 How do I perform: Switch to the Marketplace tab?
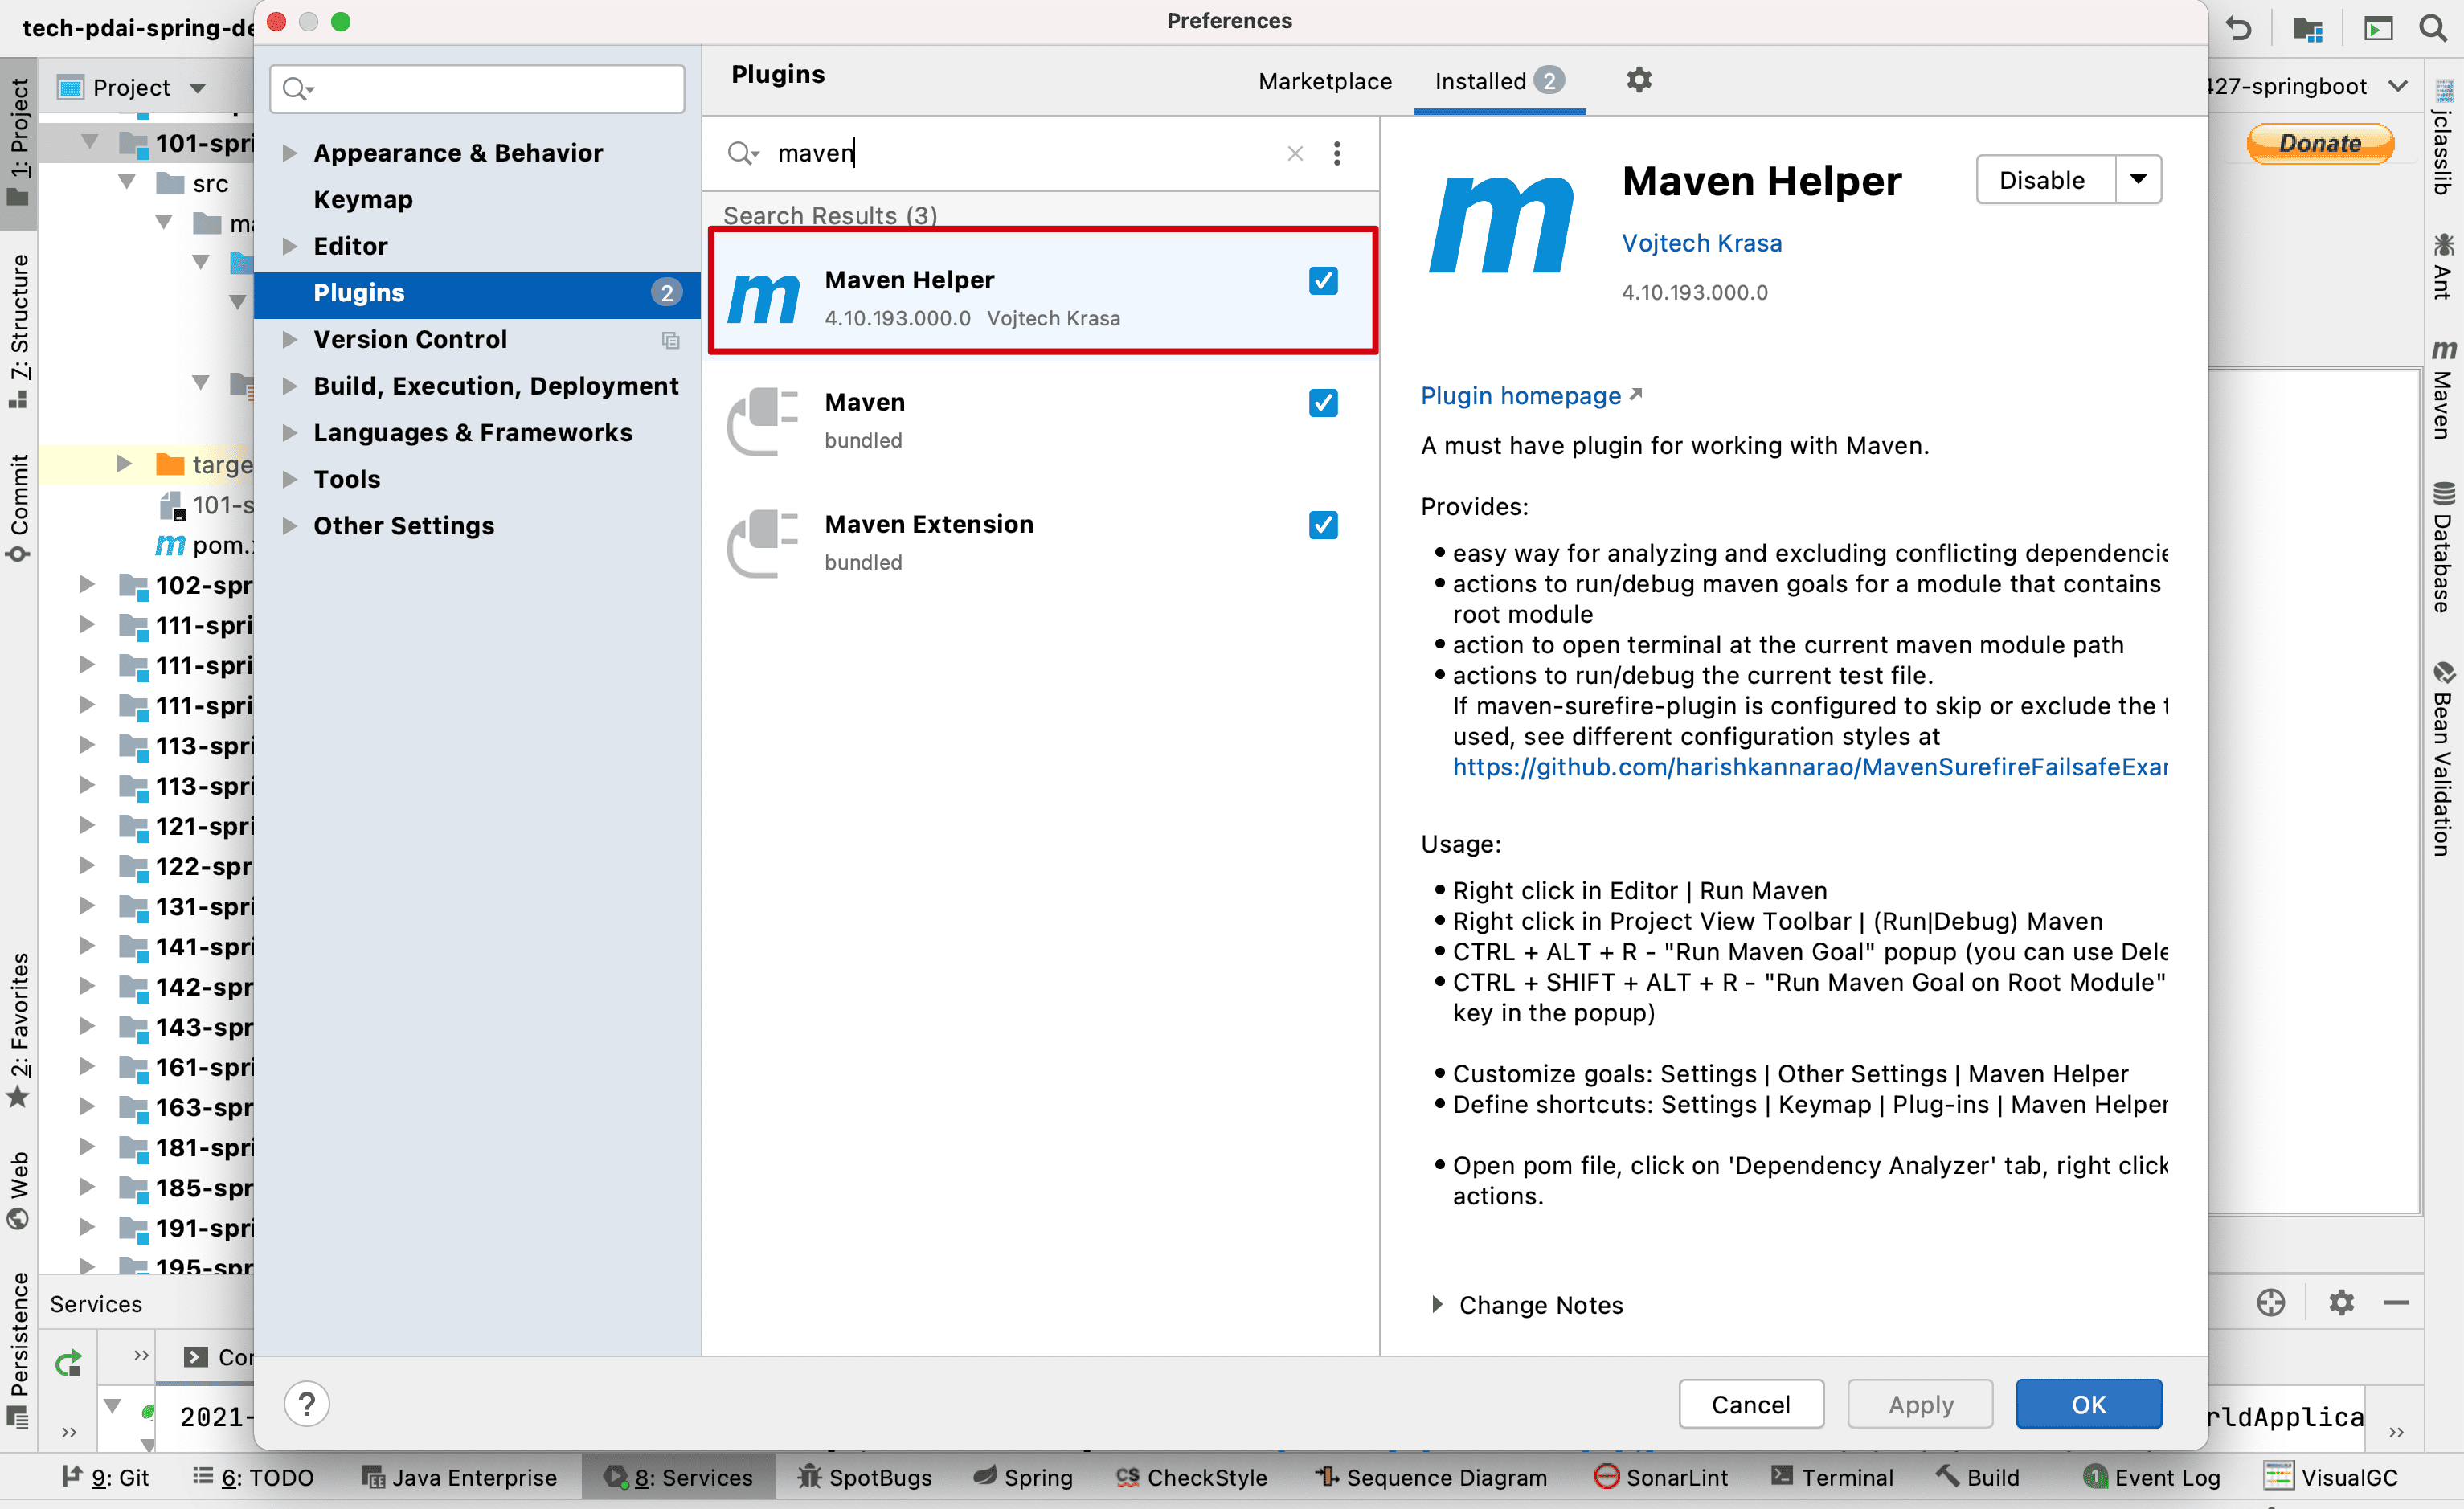point(1324,81)
